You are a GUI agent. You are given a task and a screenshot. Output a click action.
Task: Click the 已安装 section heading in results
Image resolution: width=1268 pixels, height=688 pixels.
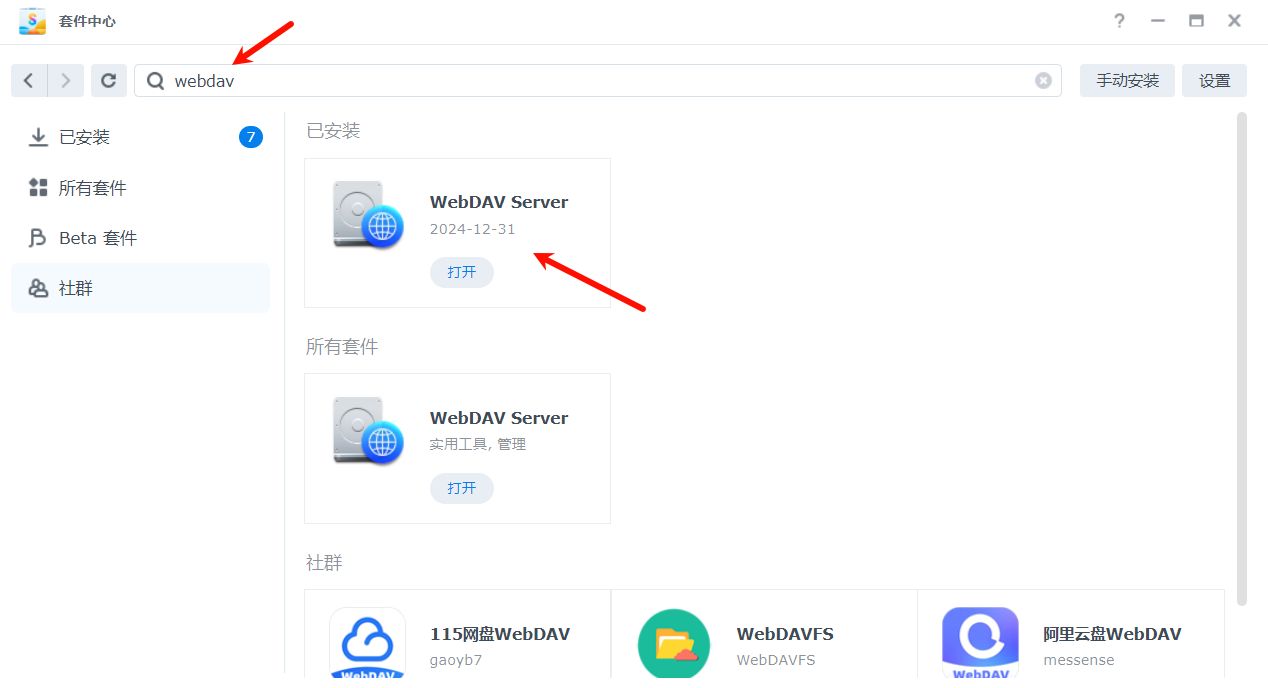pyautogui.click(x=333, y=131)
